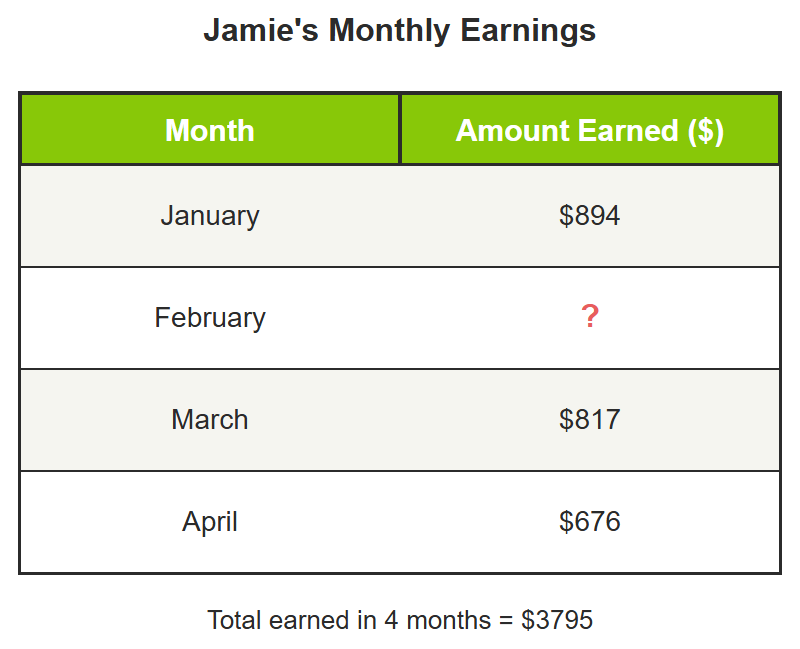Click the March cell

tap(210, 420)
